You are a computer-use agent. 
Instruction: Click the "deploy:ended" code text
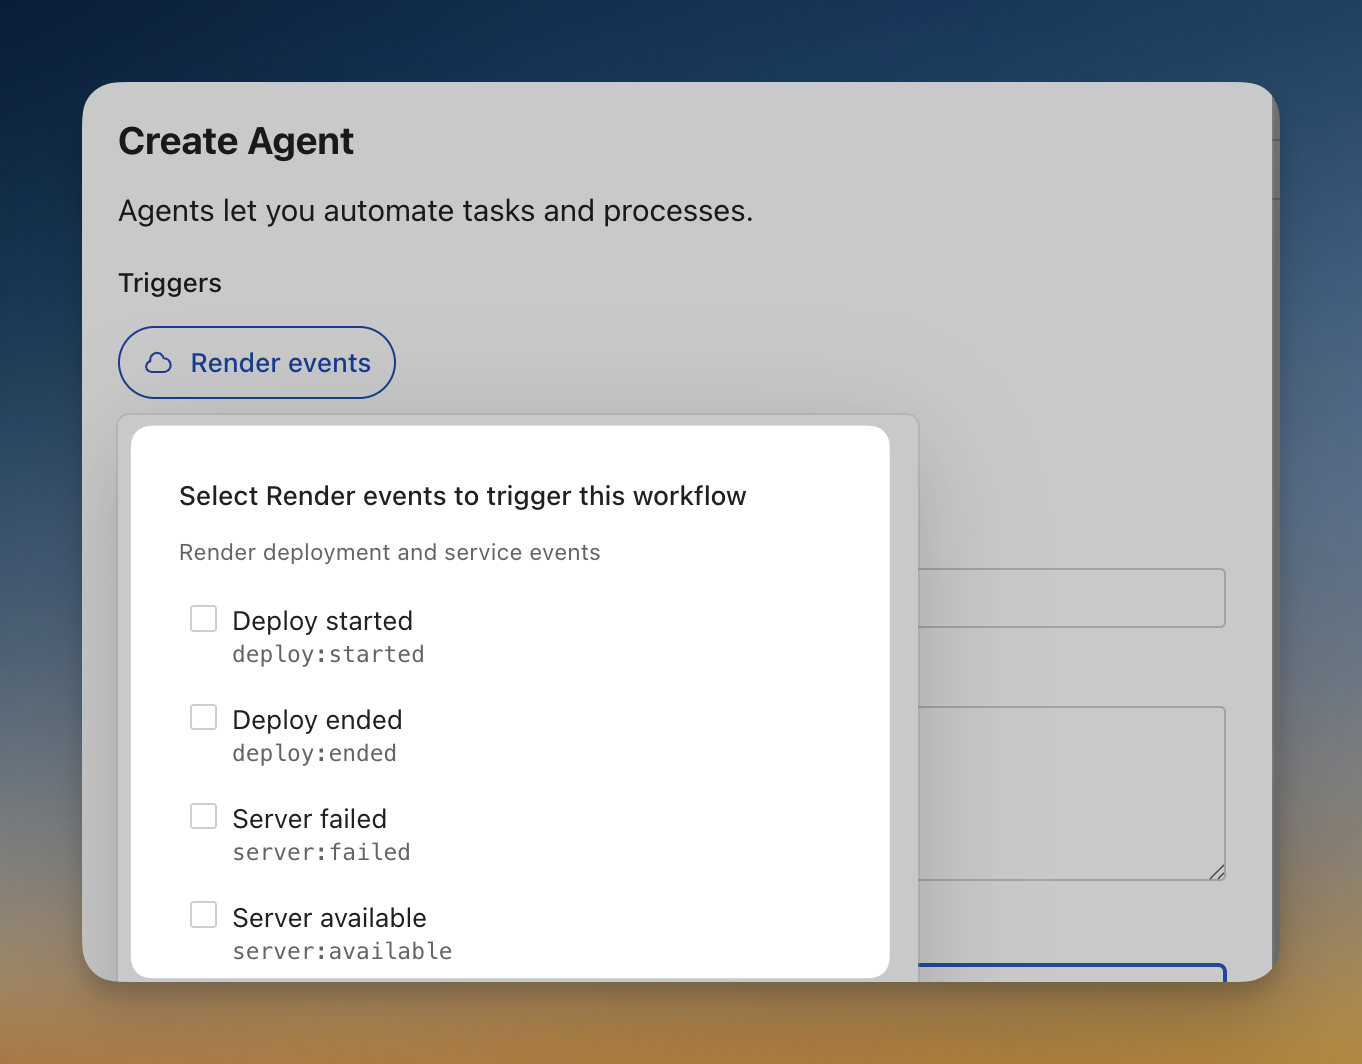click(x=314, y=753)
